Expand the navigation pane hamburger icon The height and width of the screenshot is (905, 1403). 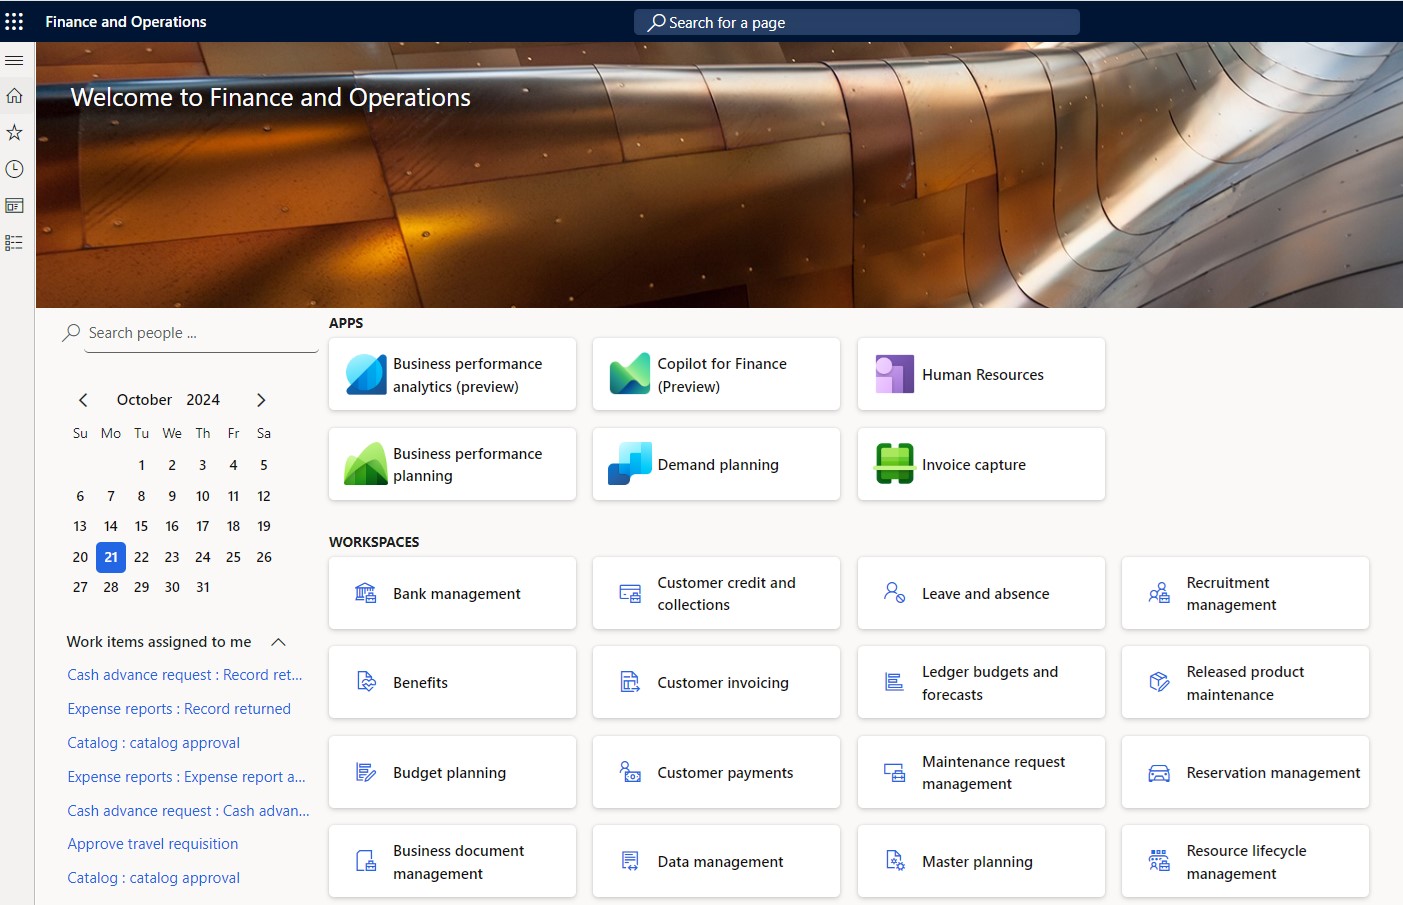click(x=14, y=60)
